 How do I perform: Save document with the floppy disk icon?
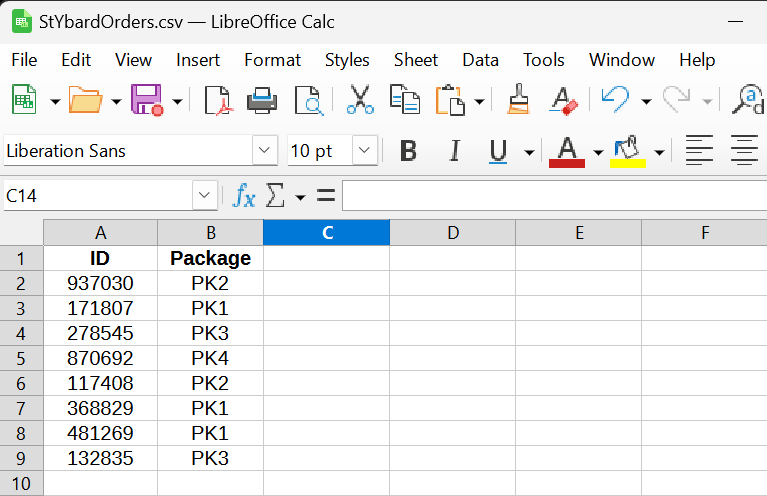pos(146,100)
